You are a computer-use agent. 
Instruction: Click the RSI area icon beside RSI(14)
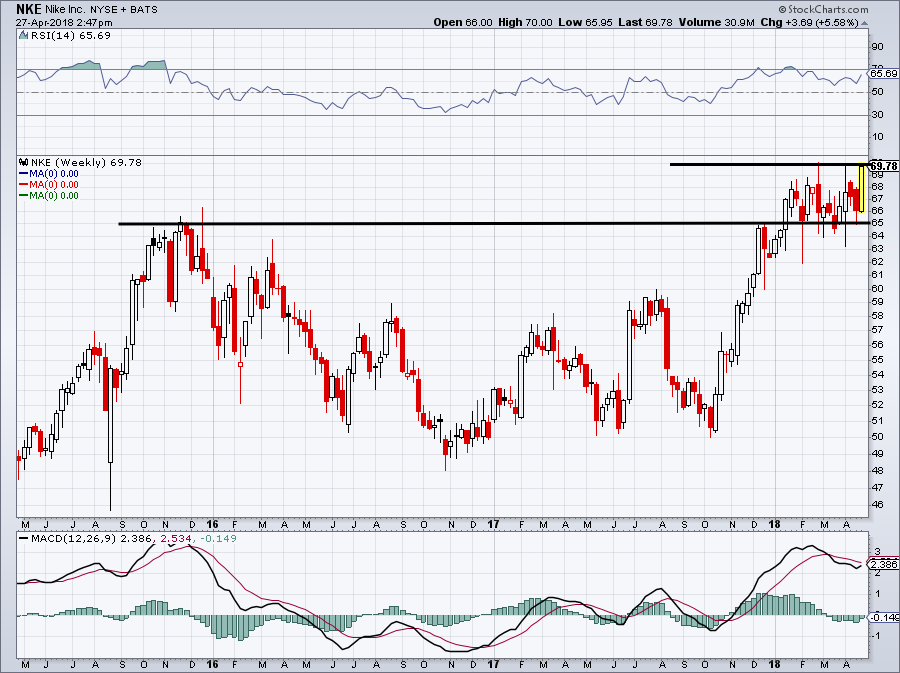(x=23, y=35)
